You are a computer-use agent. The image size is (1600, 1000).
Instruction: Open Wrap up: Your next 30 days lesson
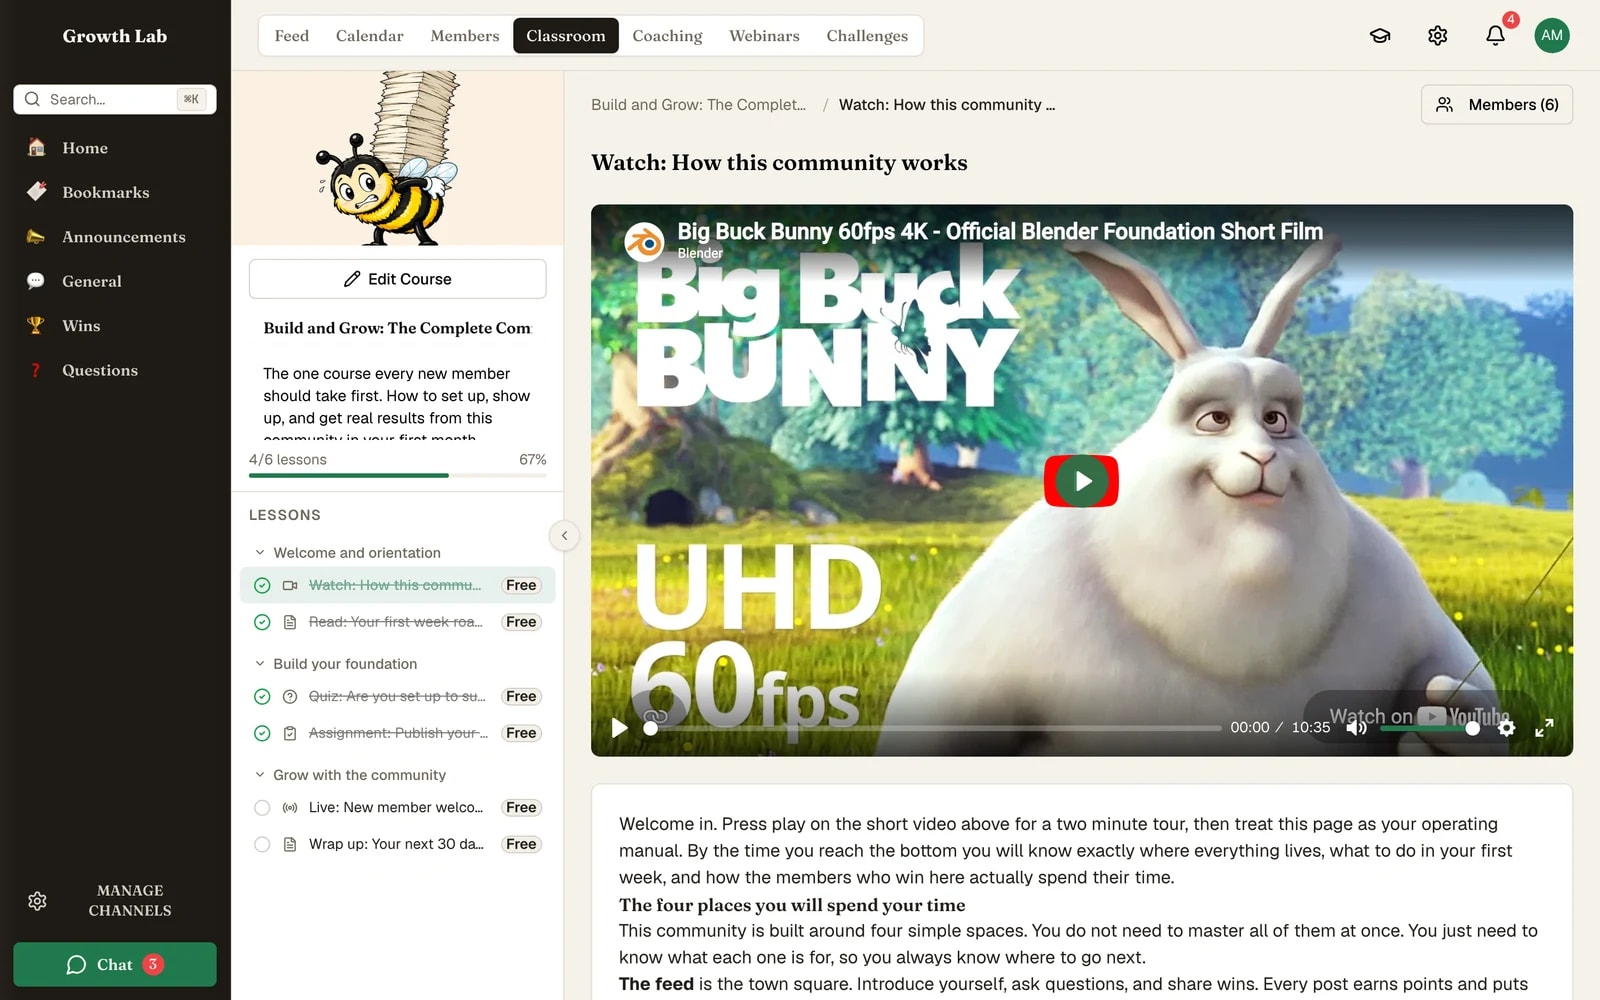click(x=398, y=845)
